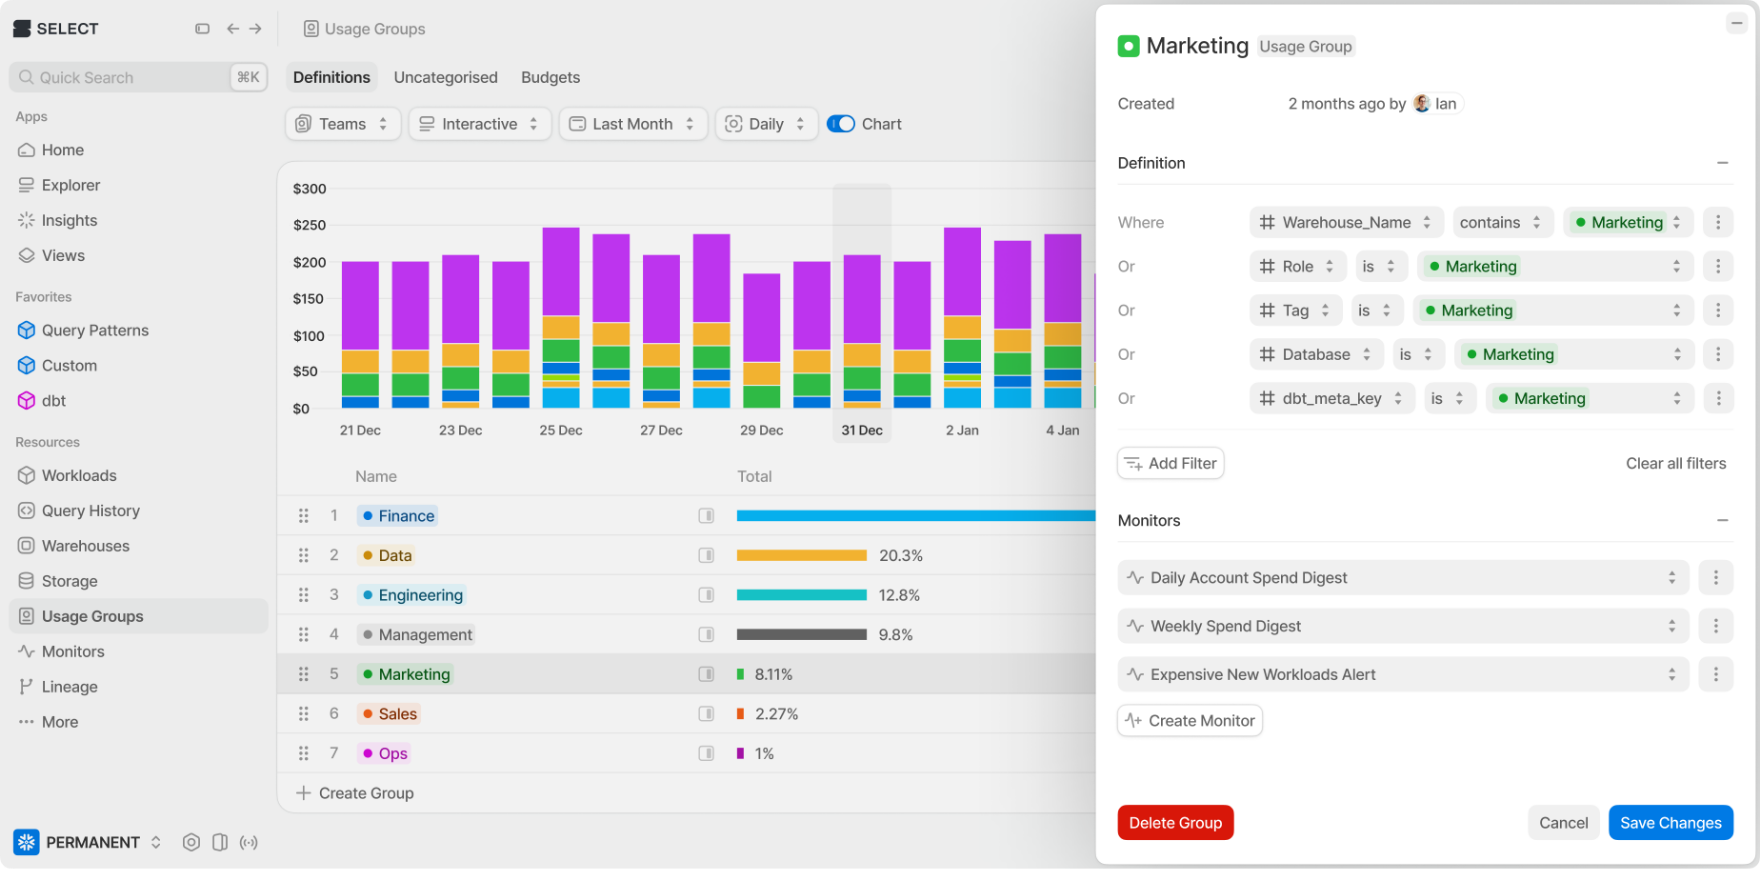1760x869 pixels.
Task: Toggle the sidebar panel icon
Action: [x=202, y=29]
